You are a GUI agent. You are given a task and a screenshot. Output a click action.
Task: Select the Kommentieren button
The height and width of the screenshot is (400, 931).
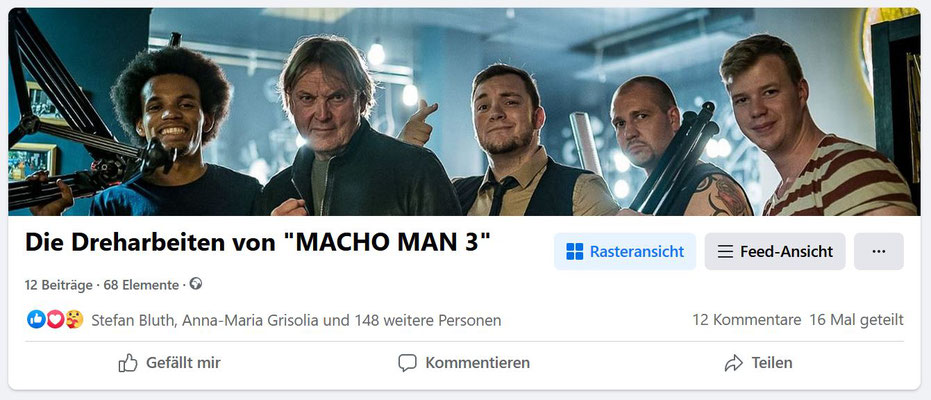[x=464, y=363]
